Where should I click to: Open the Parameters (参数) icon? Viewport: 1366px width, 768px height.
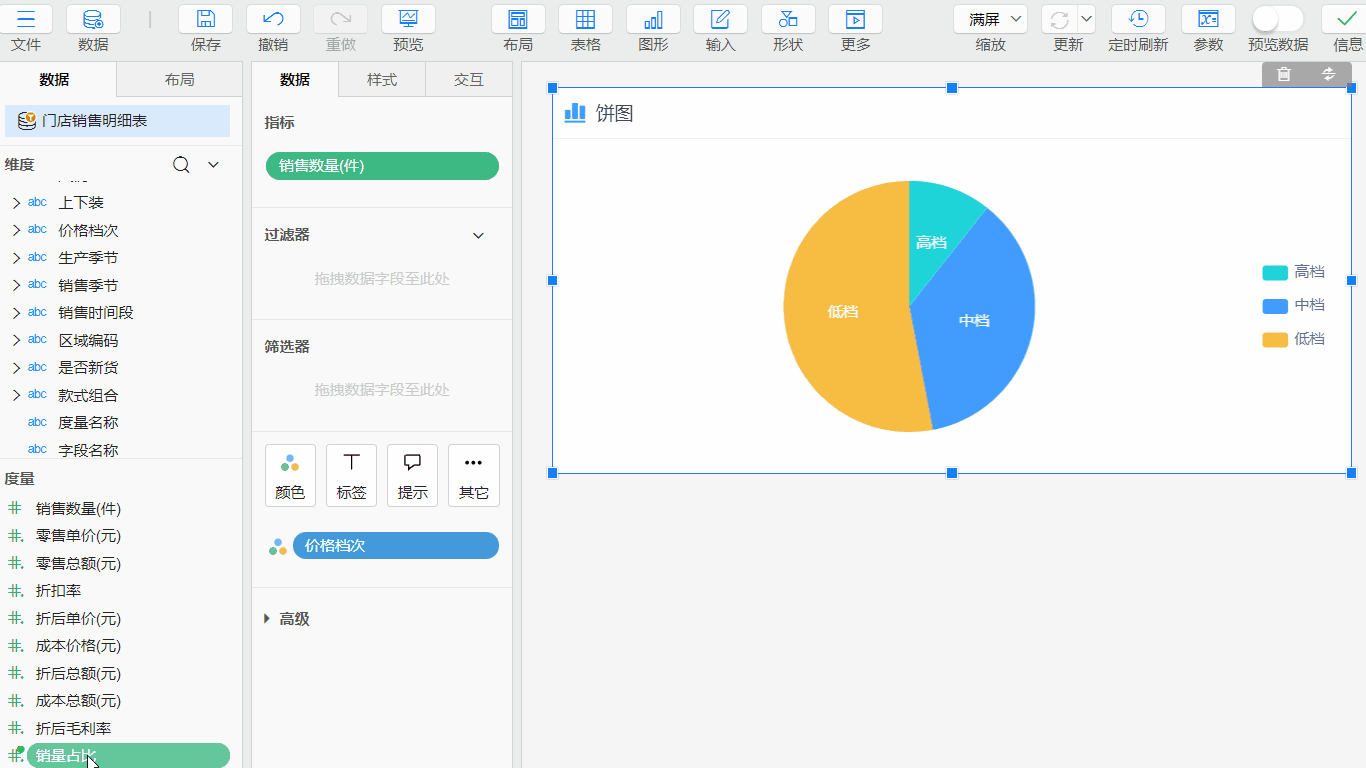(1208, 20)
